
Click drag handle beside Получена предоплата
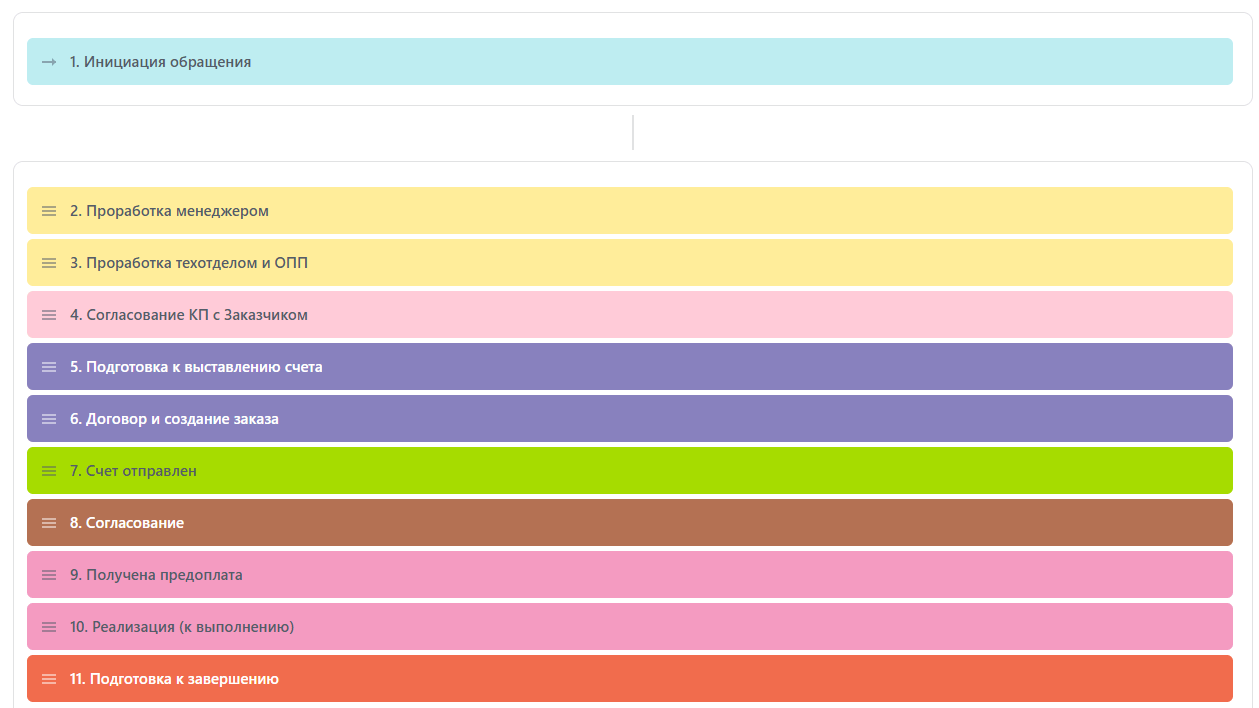[49, 575]
